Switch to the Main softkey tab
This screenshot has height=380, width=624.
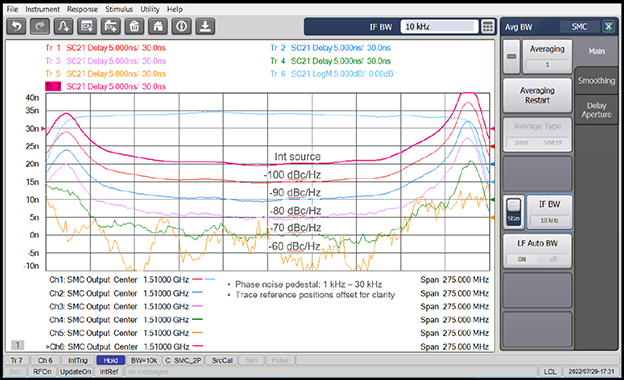(x=596, y=51)
